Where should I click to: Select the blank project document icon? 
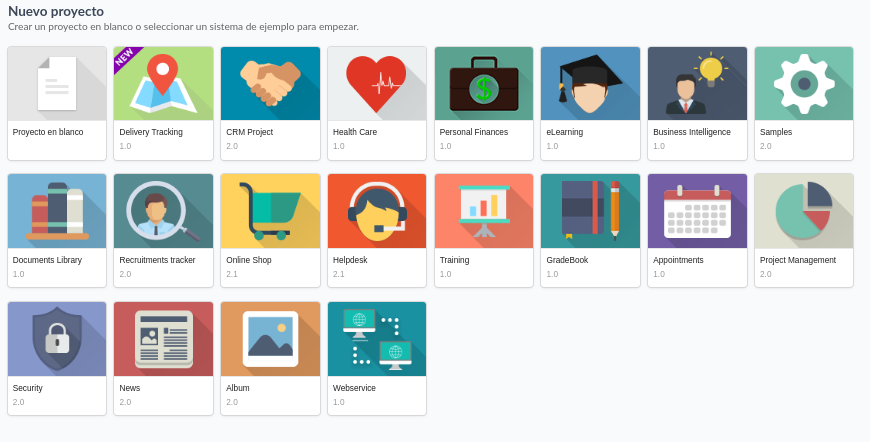57,84
